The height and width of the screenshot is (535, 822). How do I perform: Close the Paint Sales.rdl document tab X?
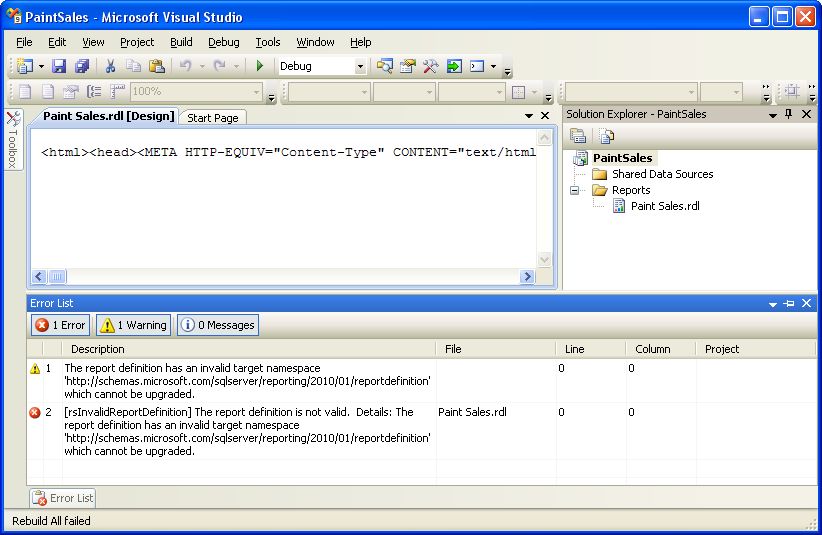pos(545,115)
